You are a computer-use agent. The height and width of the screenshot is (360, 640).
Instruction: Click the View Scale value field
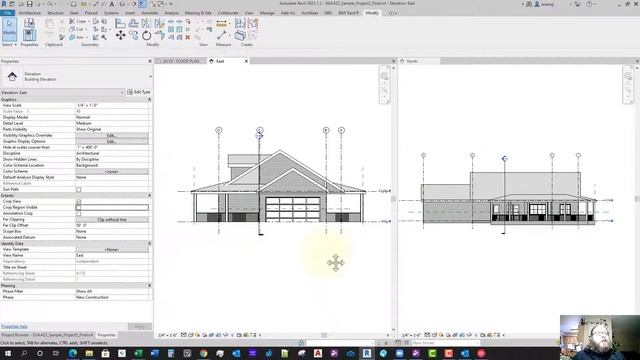point(112,105)
